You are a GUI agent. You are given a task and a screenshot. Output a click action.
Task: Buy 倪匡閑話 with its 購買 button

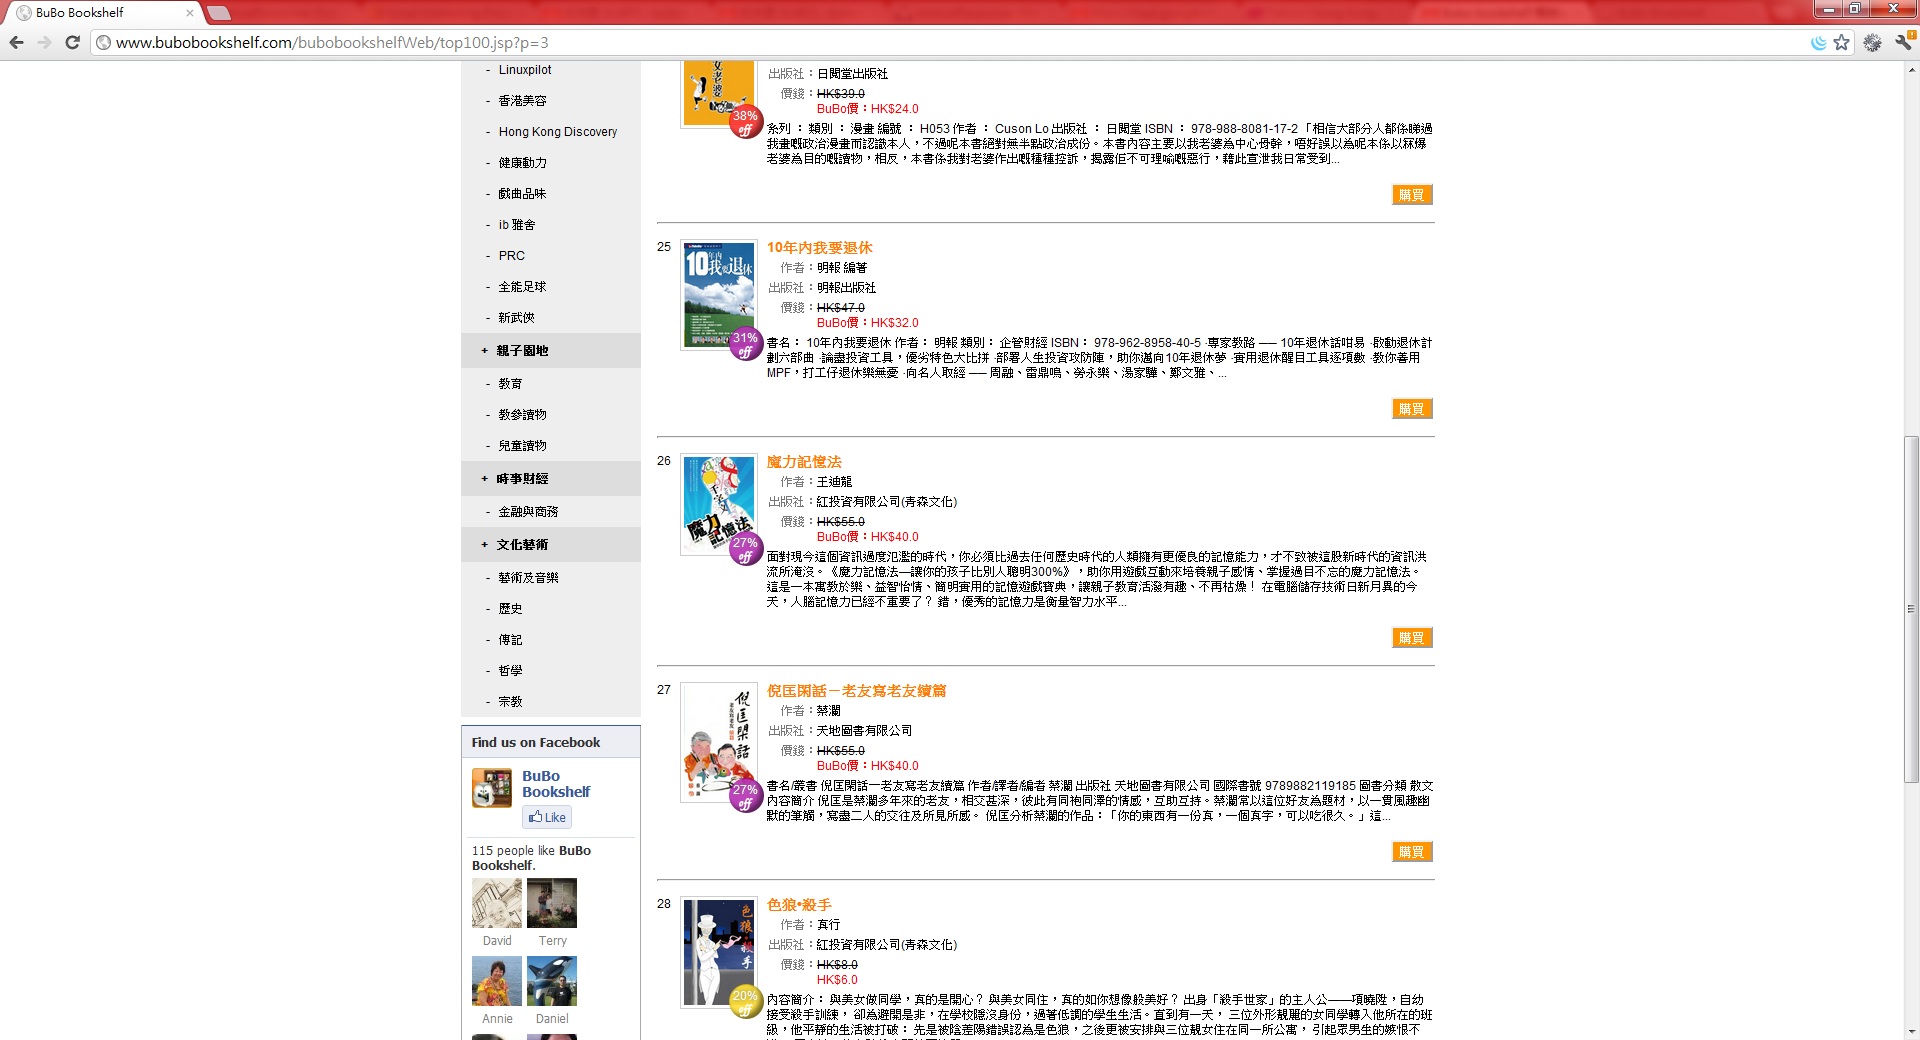coord(1412,852)
